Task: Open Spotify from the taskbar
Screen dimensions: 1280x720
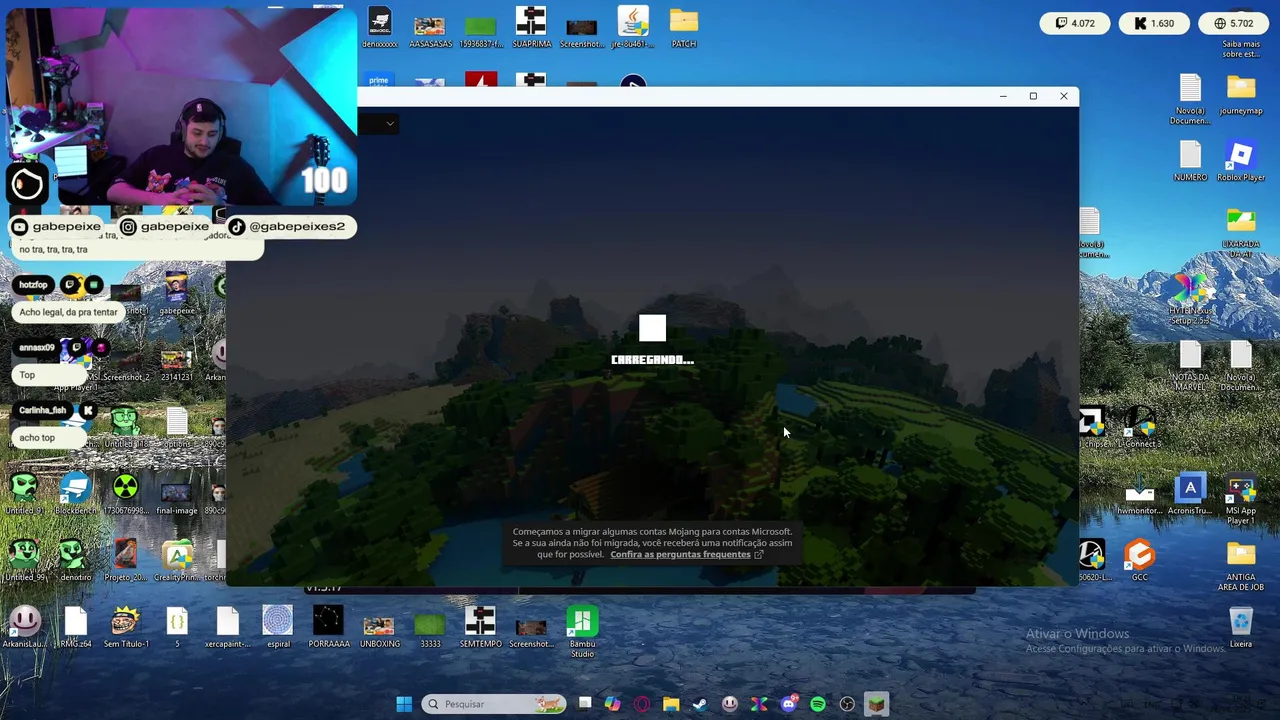Action: pyautogui.click(x=818, y=704)
